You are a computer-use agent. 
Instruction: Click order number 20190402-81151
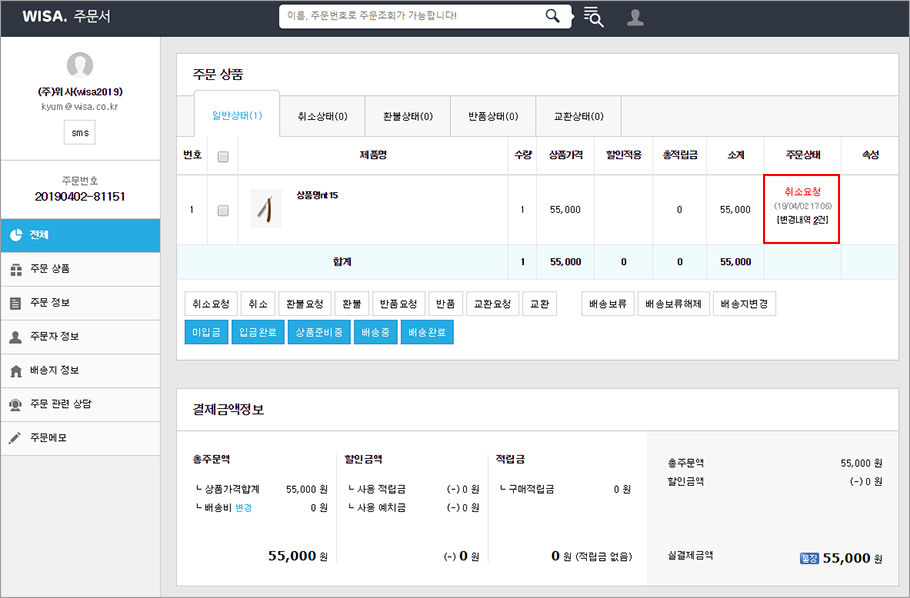(x=80, y=197)
